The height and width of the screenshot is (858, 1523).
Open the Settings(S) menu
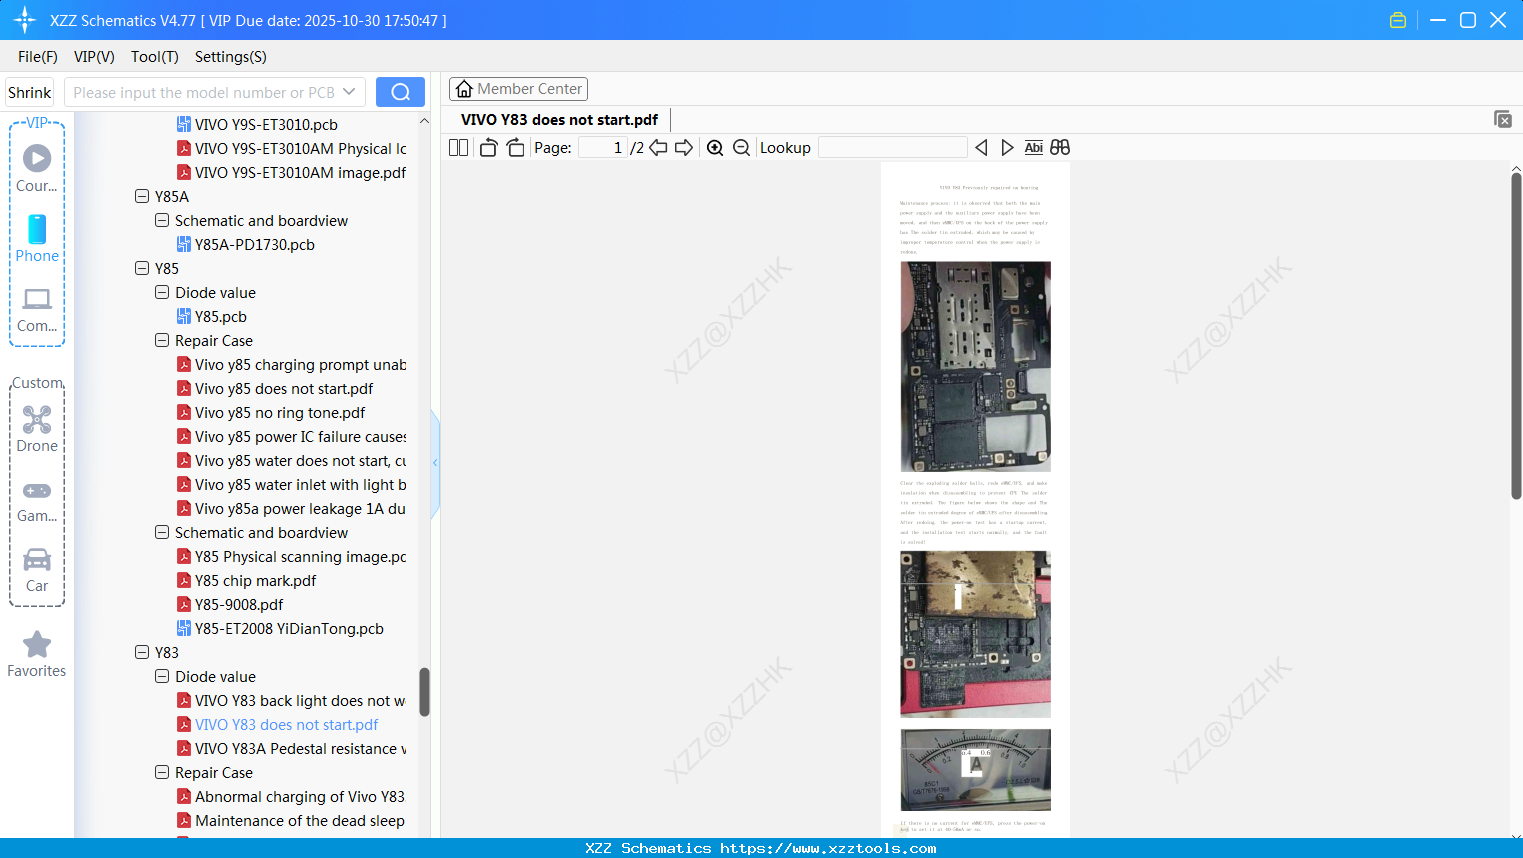pyautogui.click(x=231, y=57)
